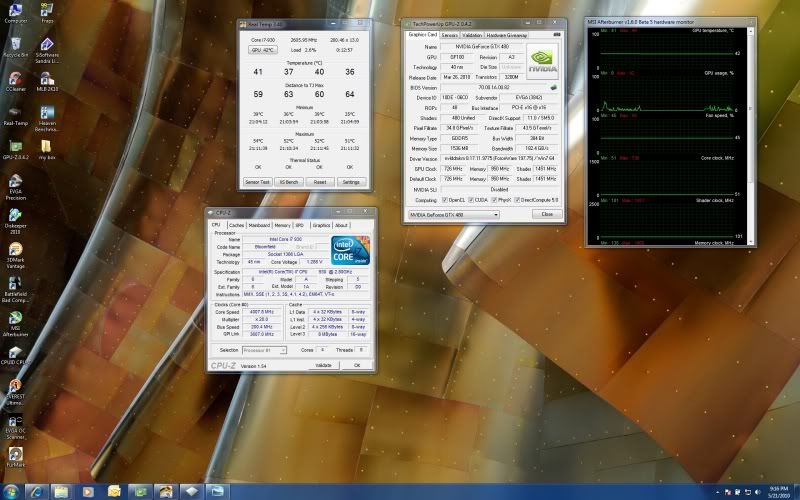Launch the MSI Afterburner desktop shortcut
This screenshot has height=500, width=800.
[15, 323]
